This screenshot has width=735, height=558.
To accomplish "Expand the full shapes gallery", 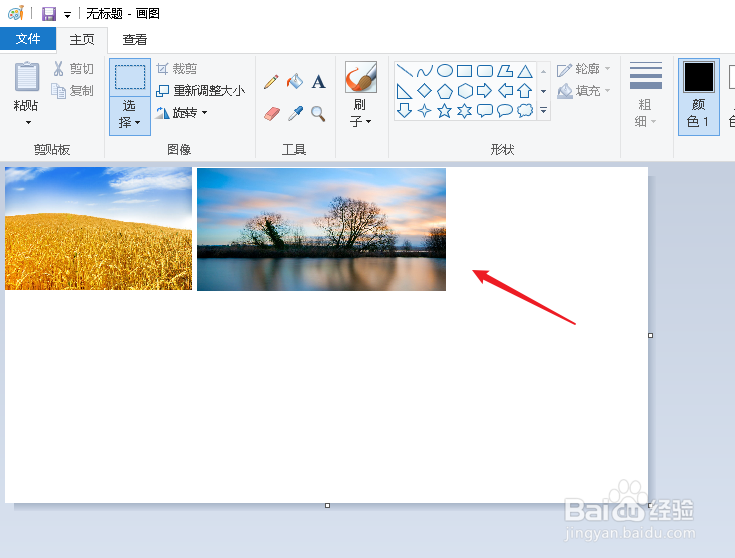I will tap(544, 111).
